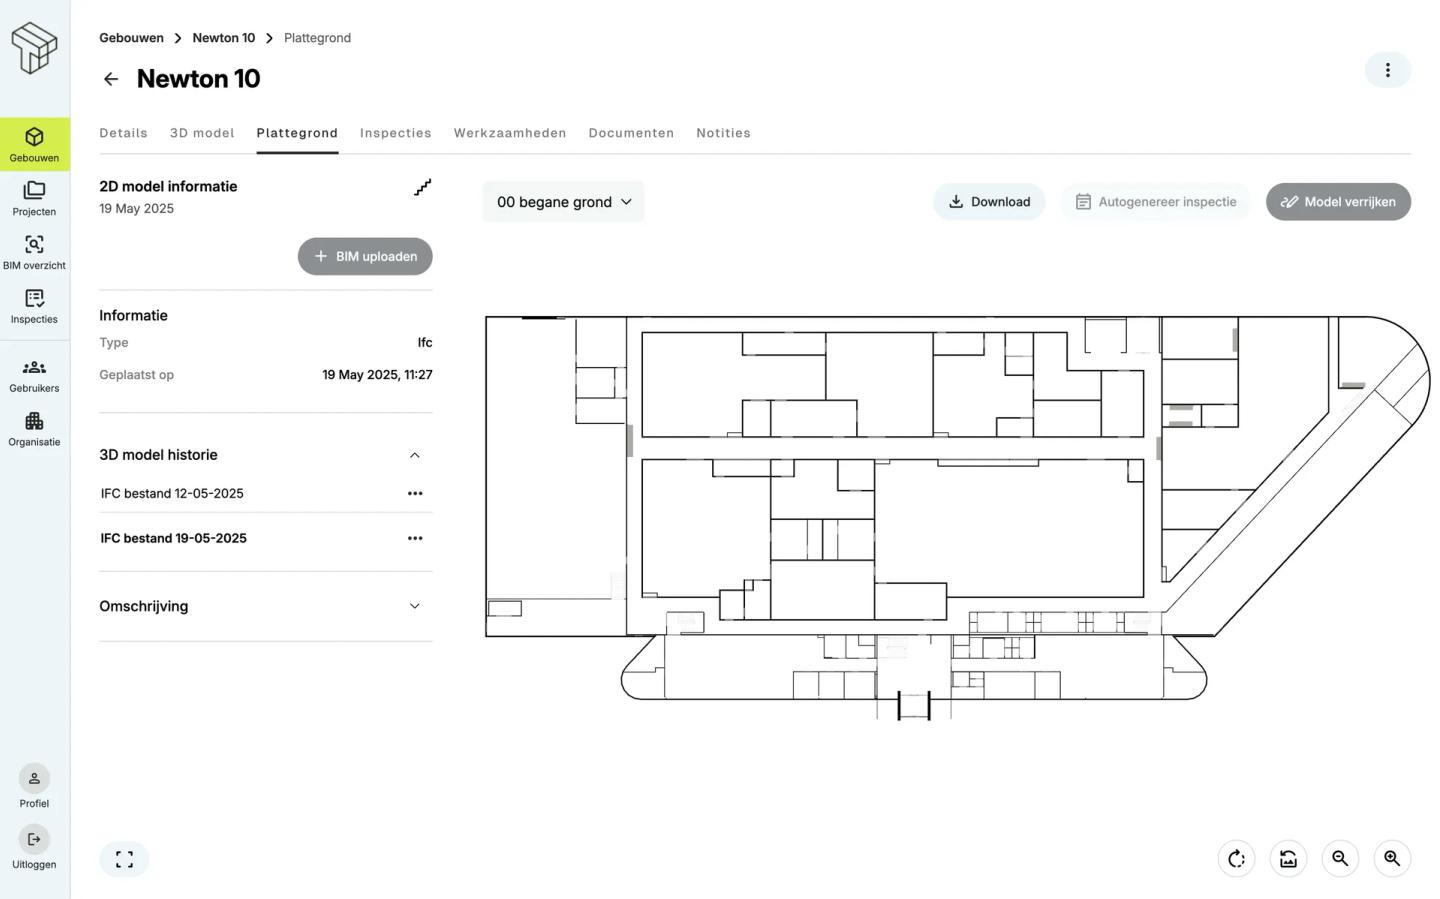Select the Plattegrond tab

pos(297,133)
